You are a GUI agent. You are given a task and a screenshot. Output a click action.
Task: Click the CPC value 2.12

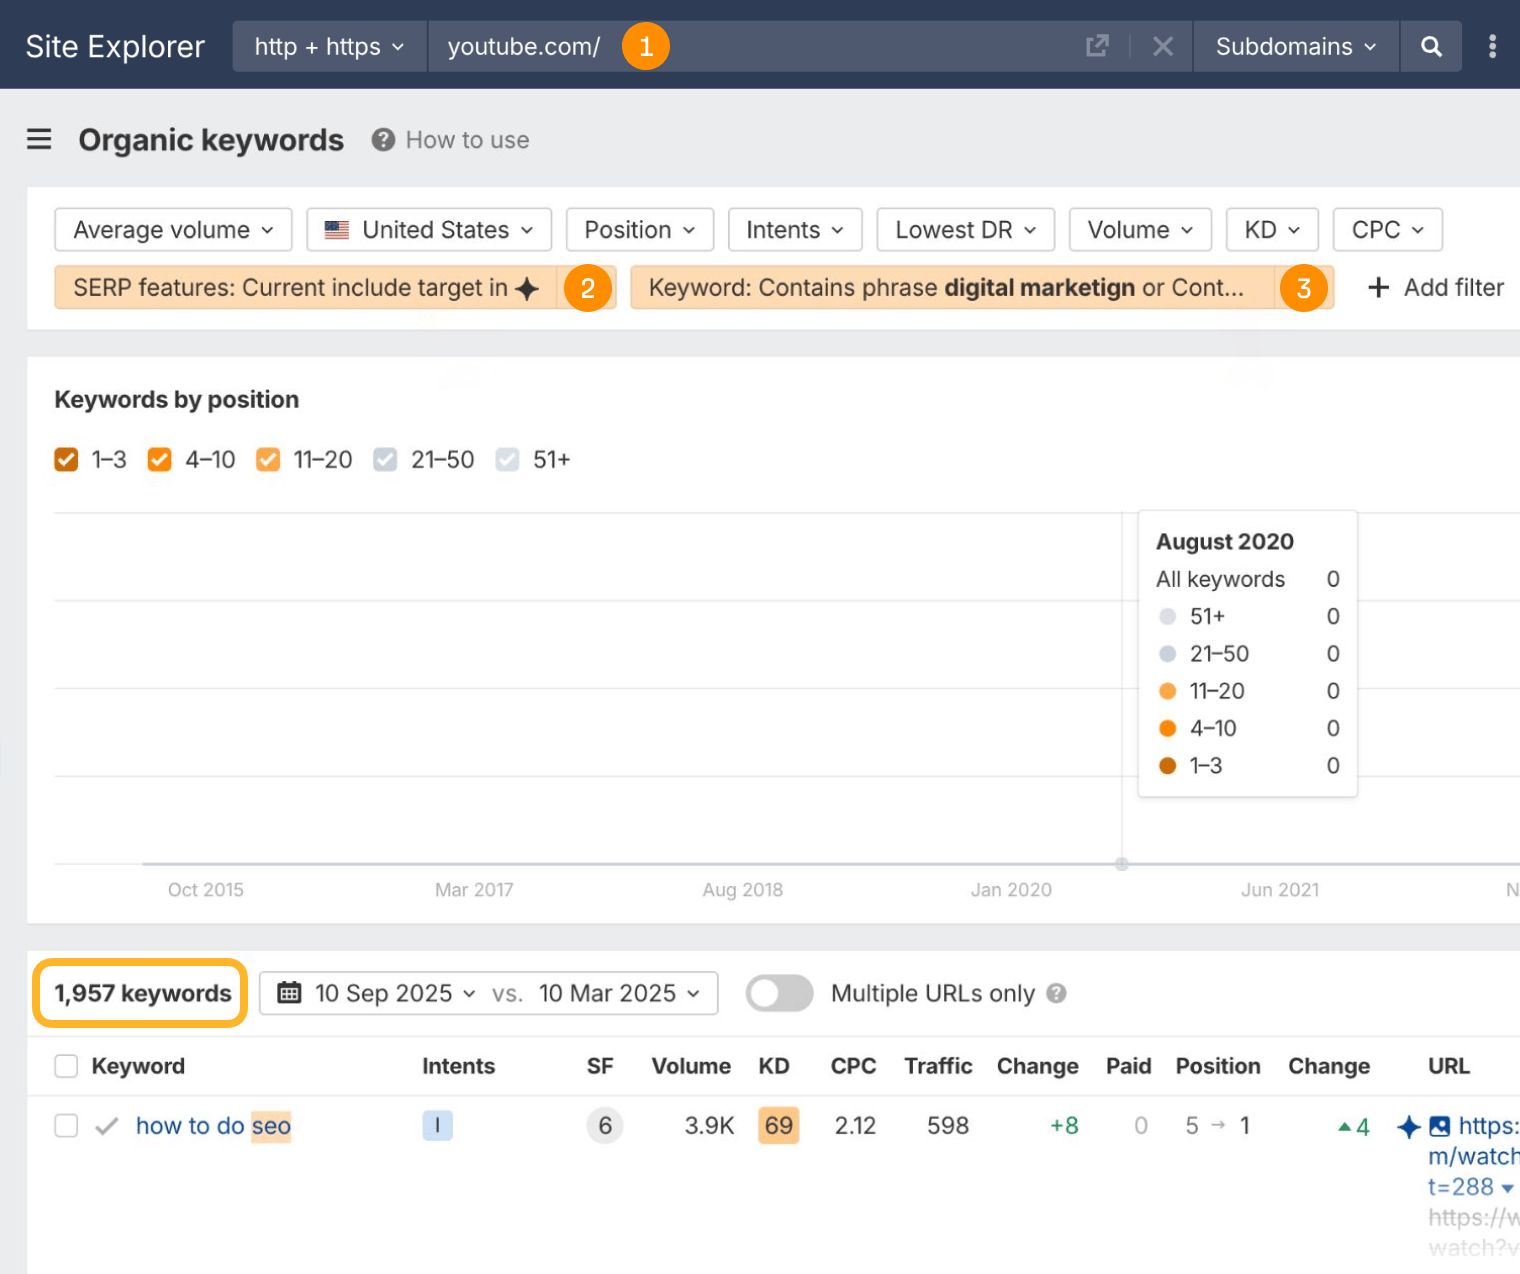(855, 1126)
